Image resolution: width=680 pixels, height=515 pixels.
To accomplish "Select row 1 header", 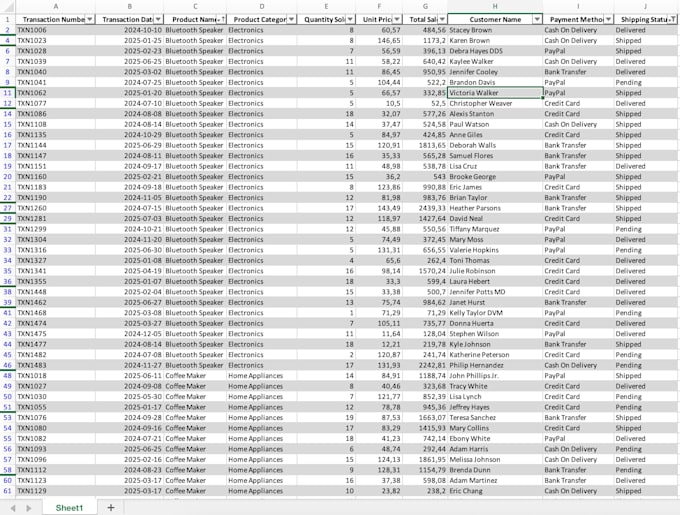I will [7, 19].
